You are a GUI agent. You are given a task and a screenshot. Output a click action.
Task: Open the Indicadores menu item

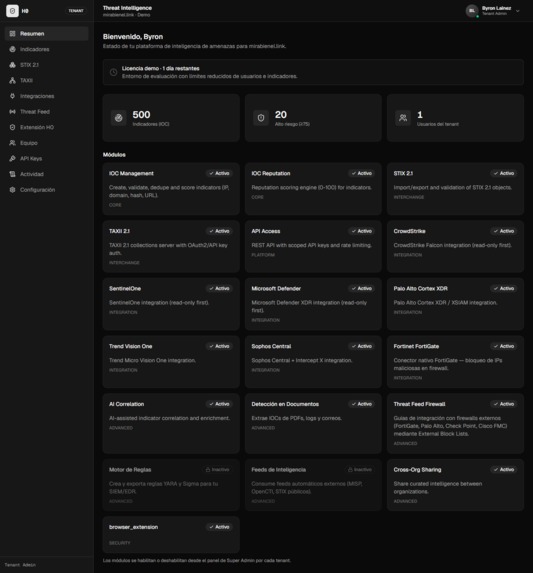(47, 49)
